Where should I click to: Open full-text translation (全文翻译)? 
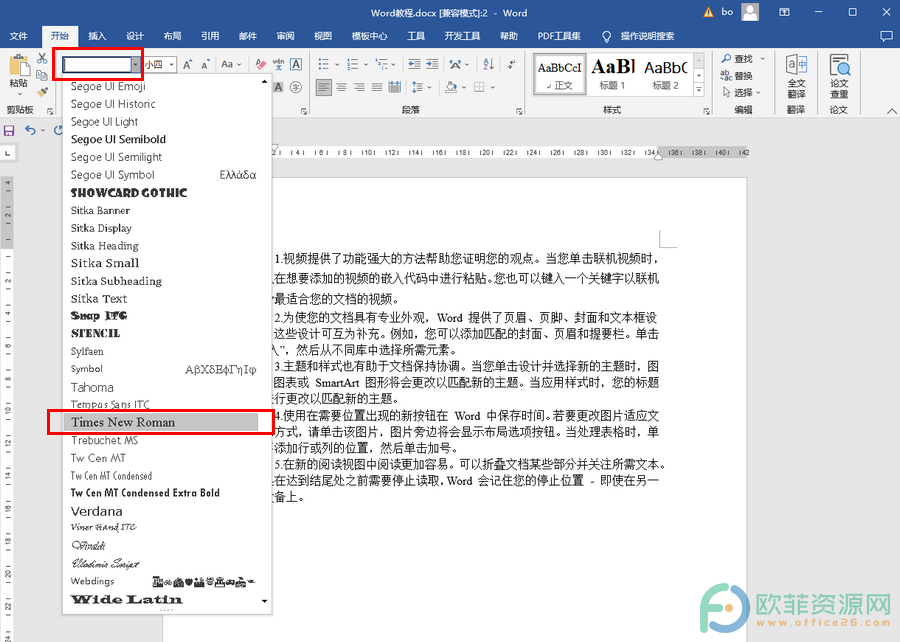click(x=796, y=76)
